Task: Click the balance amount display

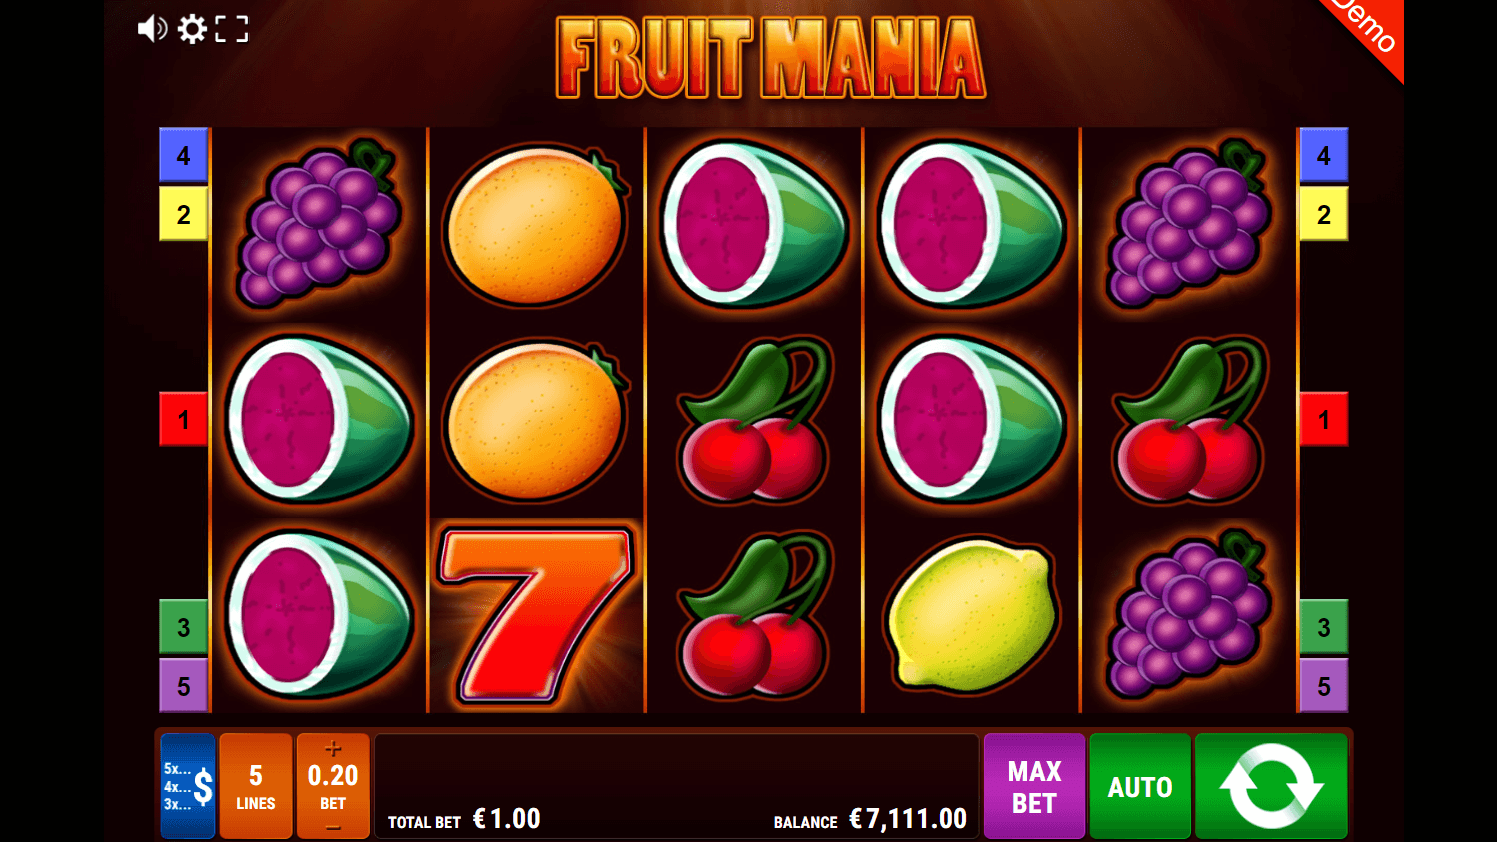Action: pyautogui.click(x=908, y=819)
